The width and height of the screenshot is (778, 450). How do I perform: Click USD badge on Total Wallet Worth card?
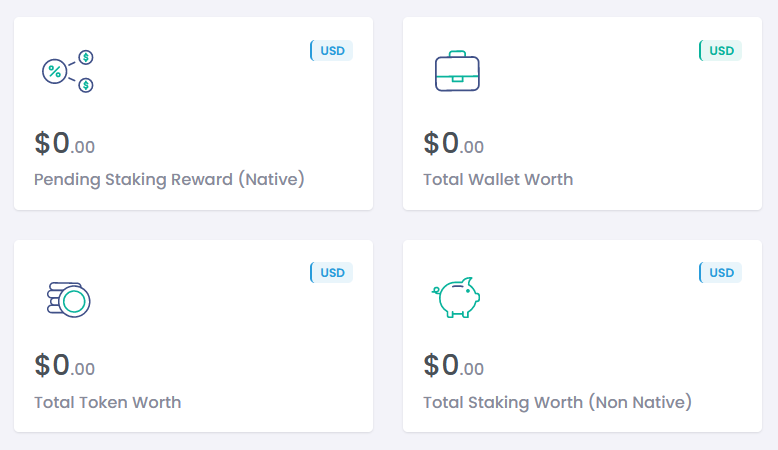[720, 50]
